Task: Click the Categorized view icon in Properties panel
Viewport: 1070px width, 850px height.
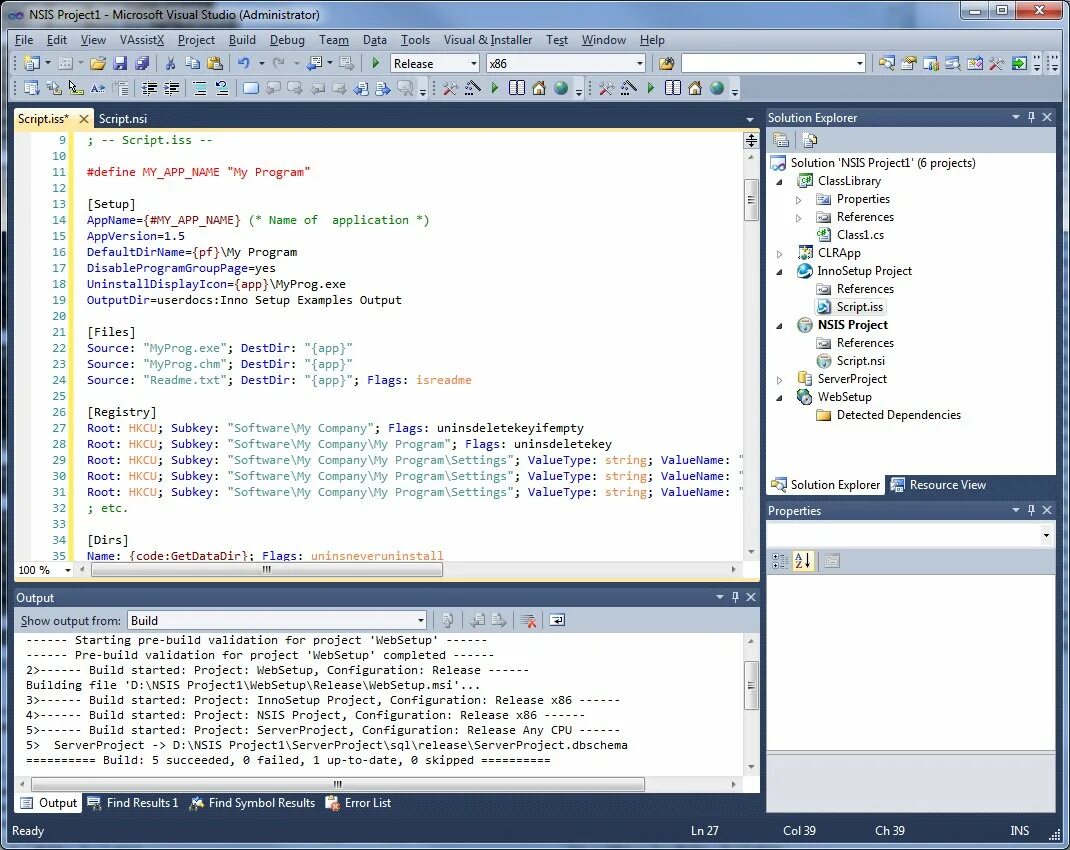Action: pos(779,561)
